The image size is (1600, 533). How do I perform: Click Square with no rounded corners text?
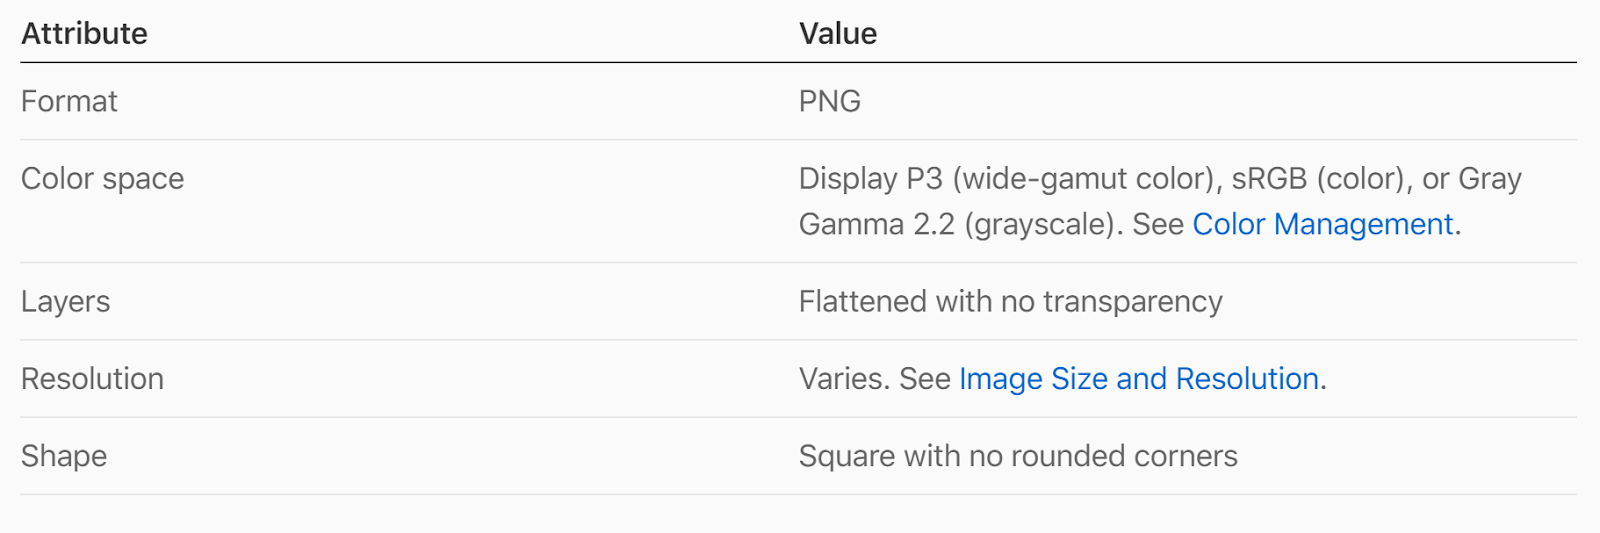[1018, 456]
